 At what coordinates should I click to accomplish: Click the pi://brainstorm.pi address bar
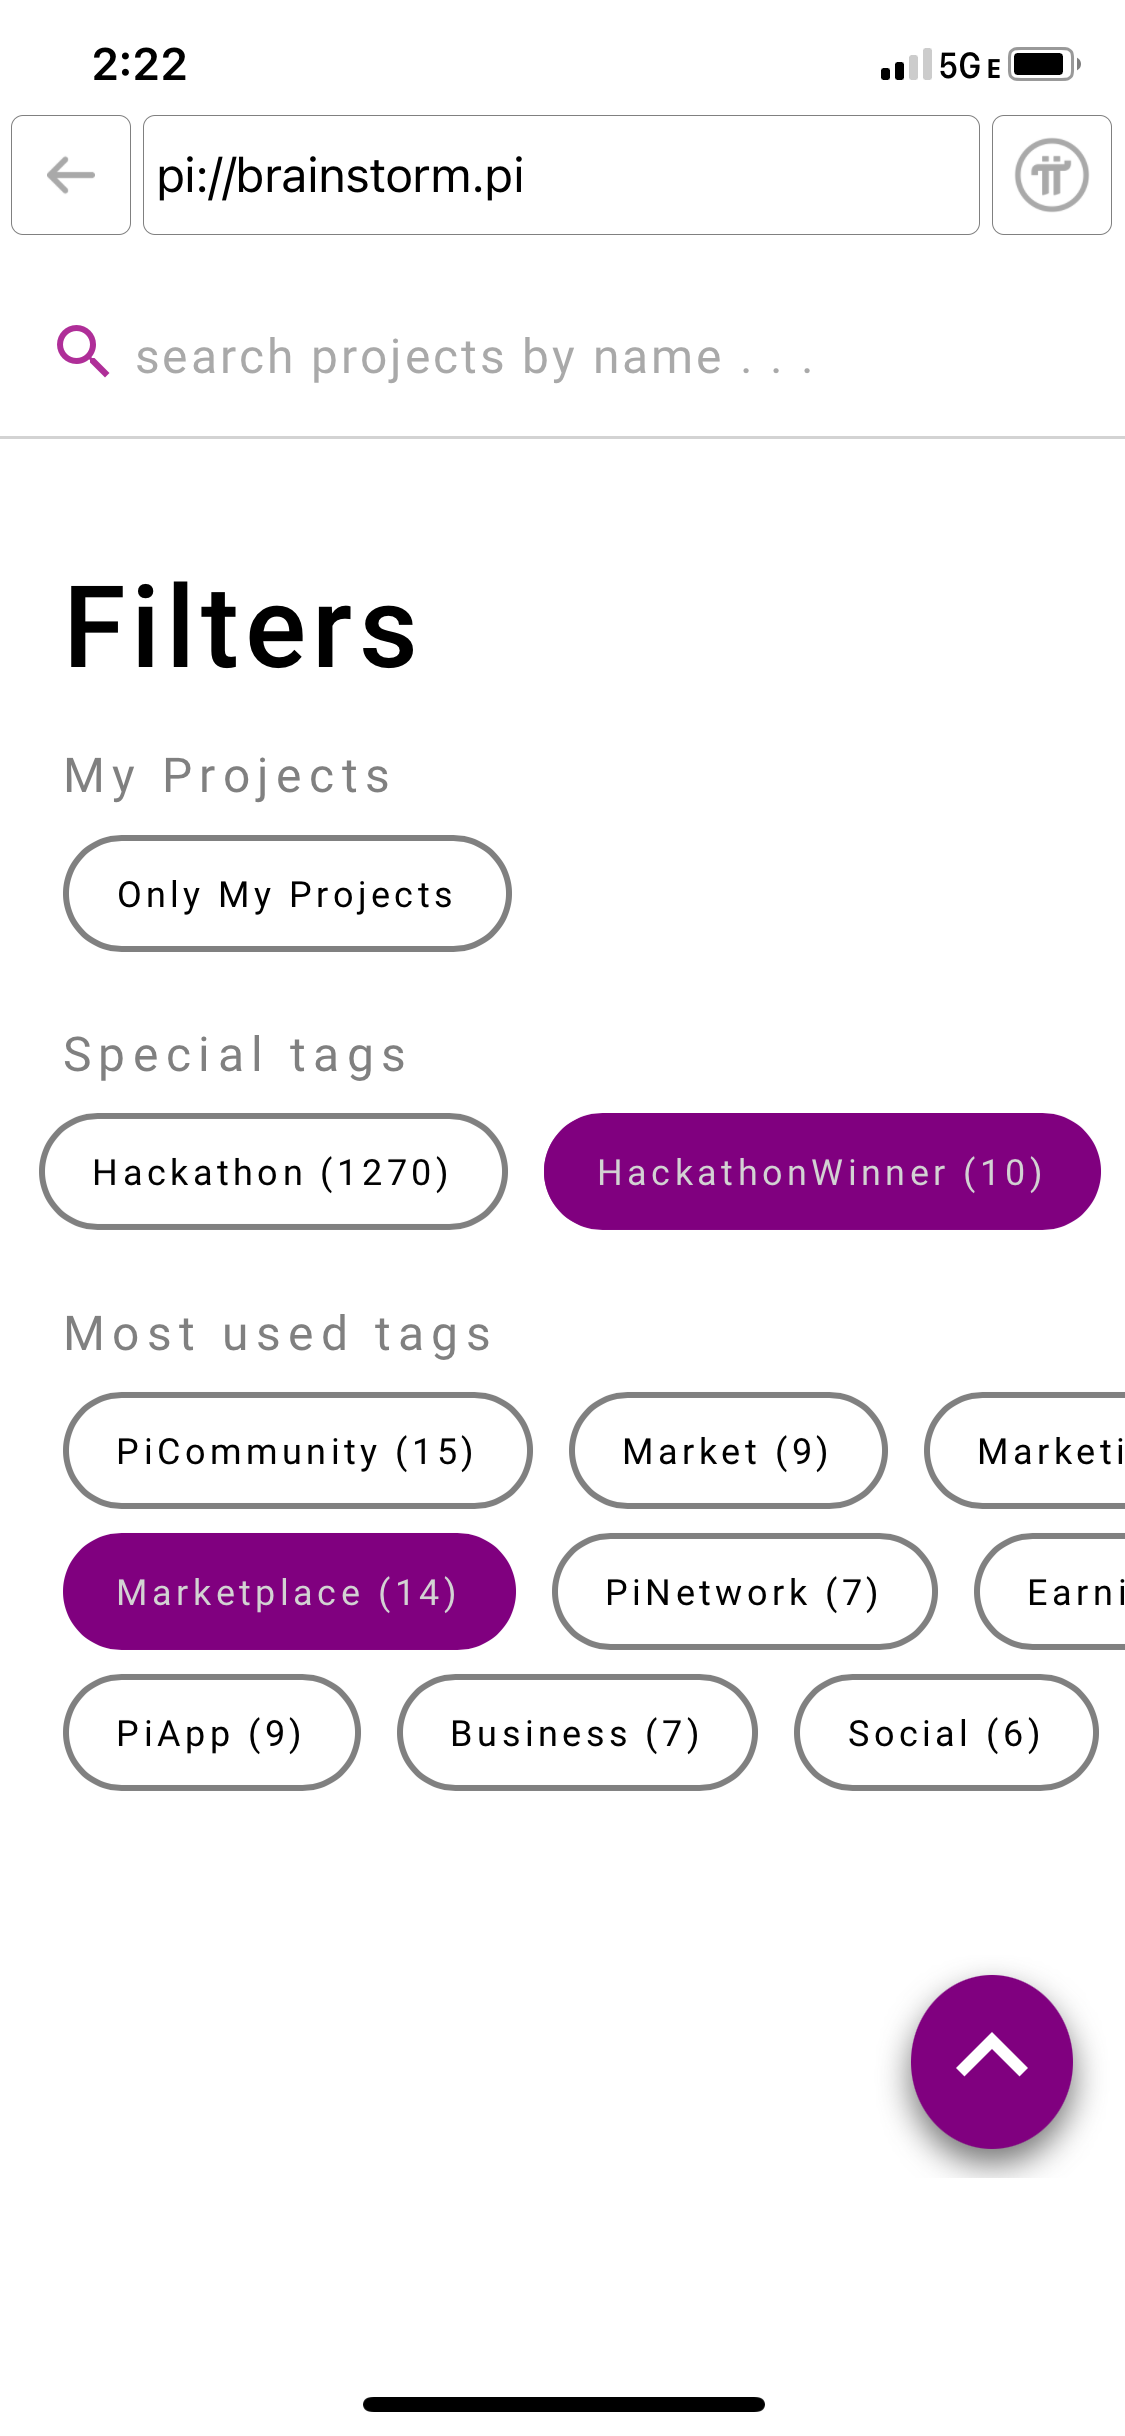[x=561, y=175]
